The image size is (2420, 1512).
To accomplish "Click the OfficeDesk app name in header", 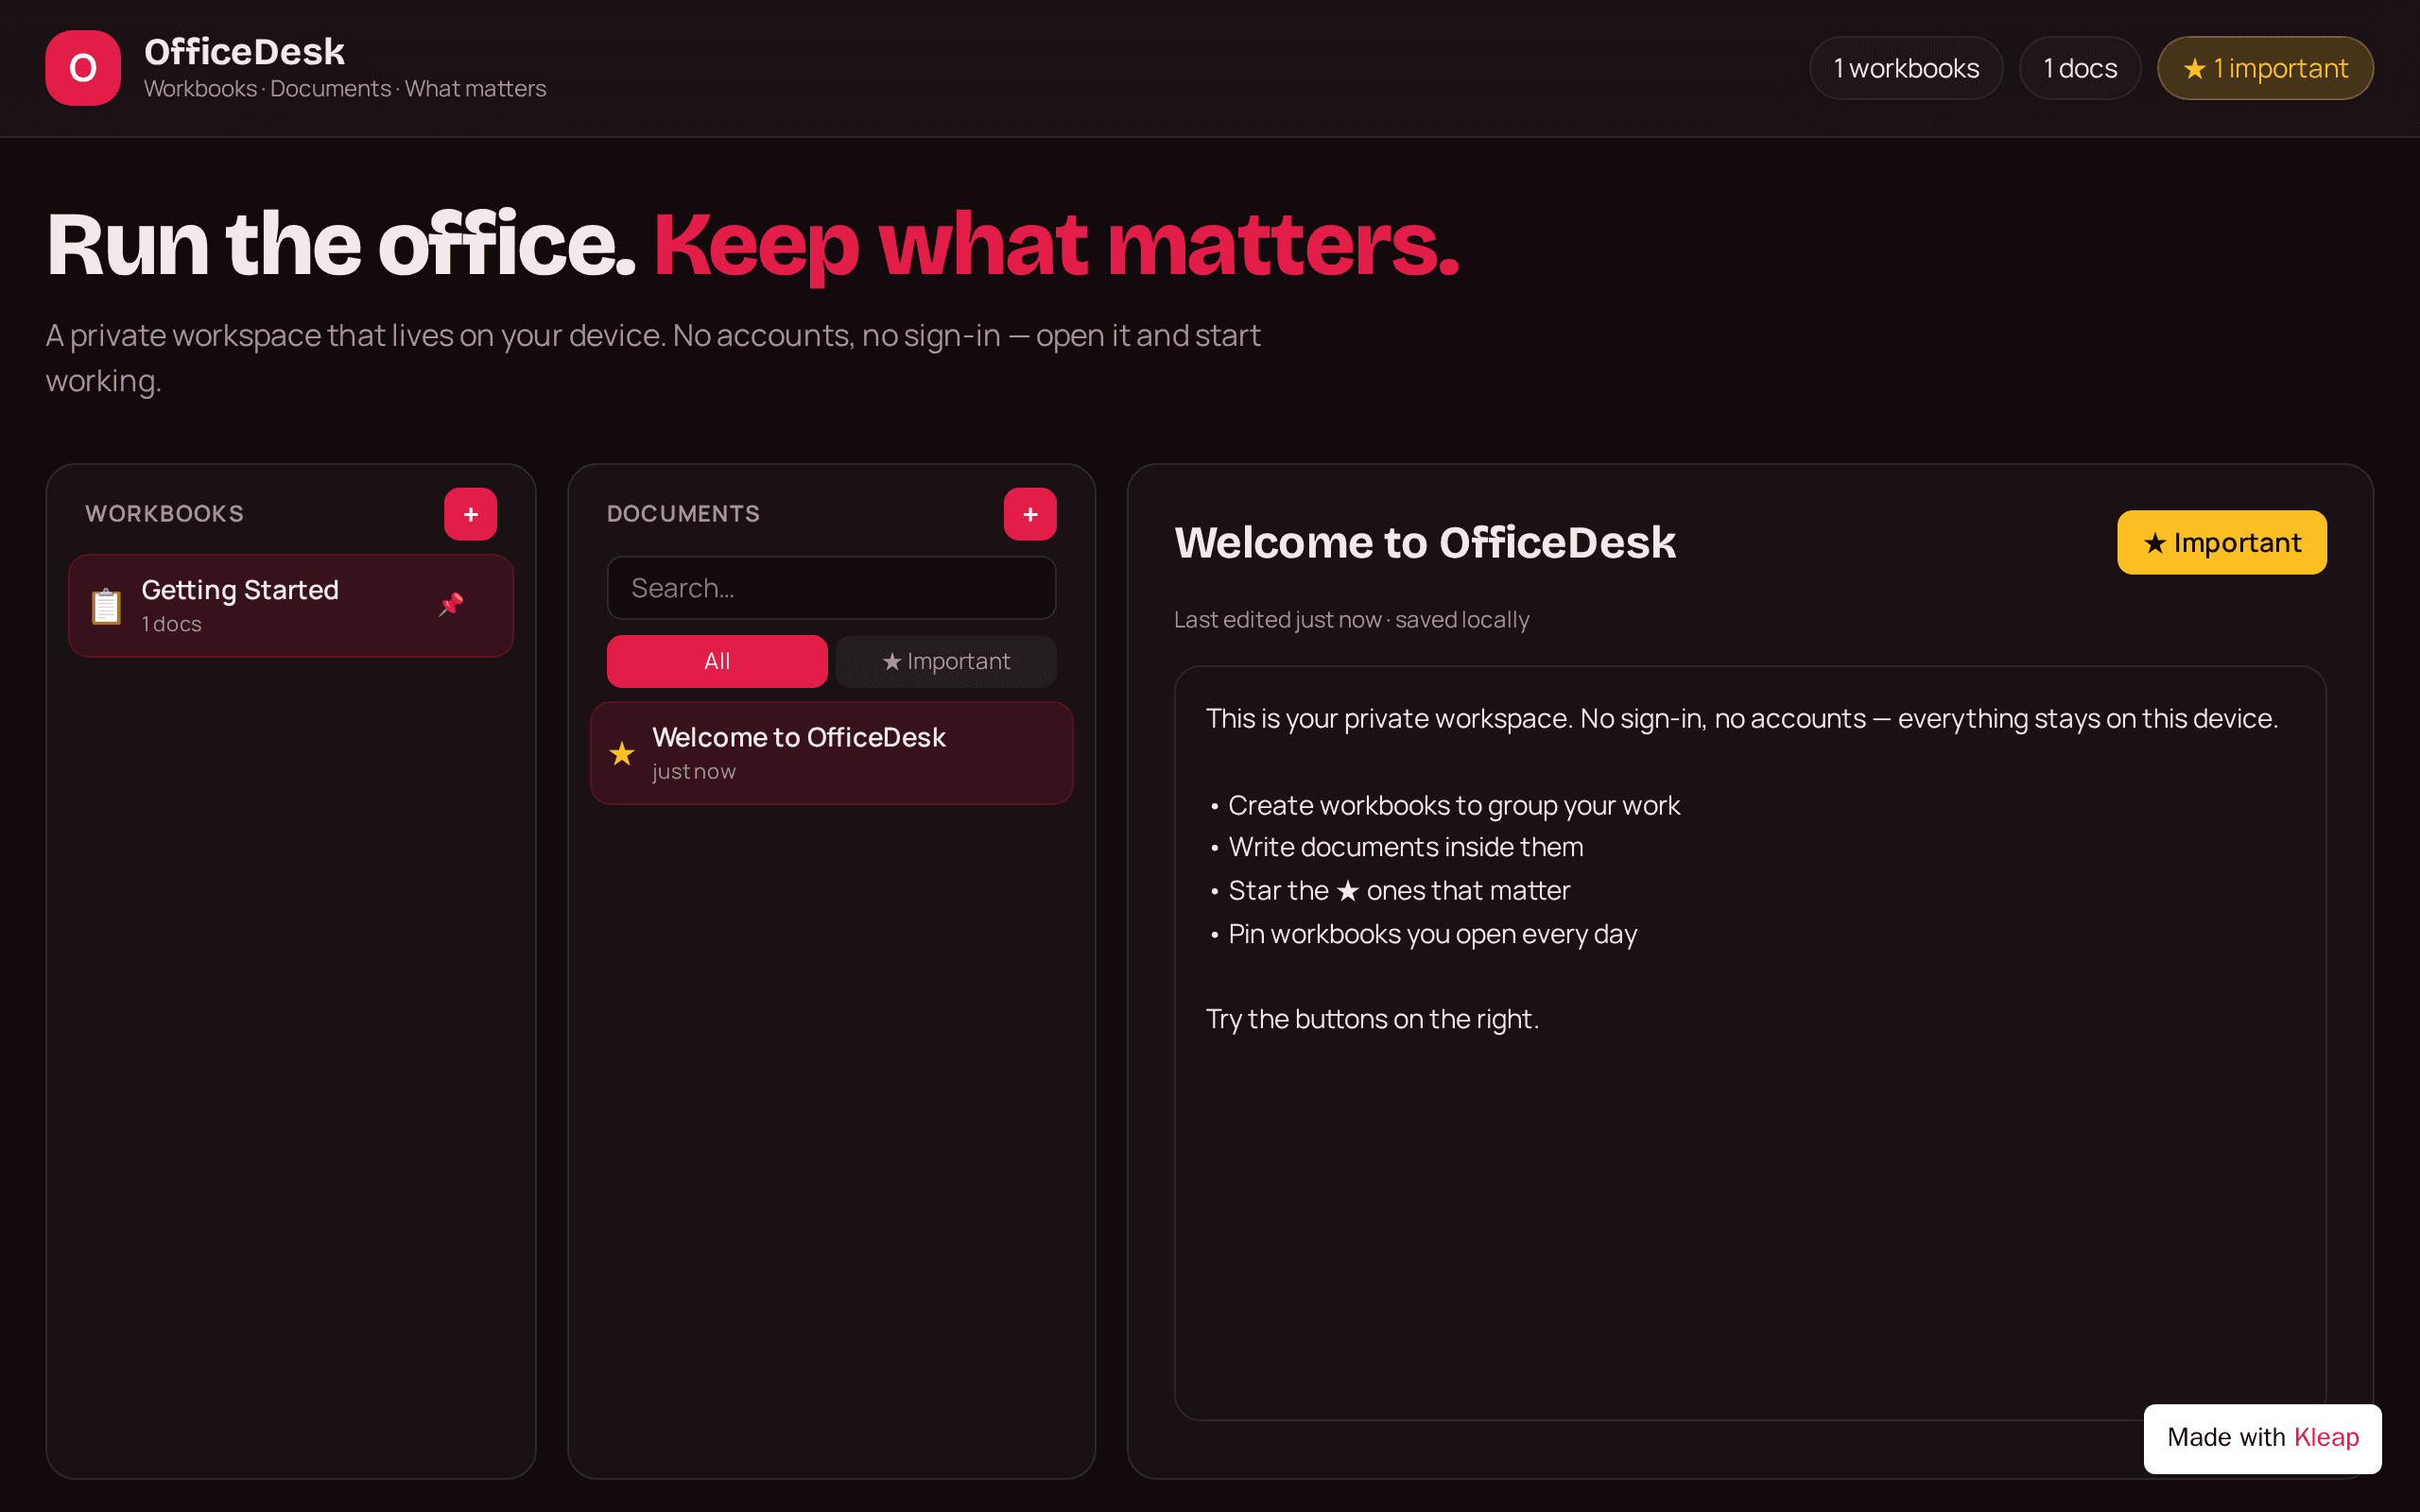I will [244, 52].
